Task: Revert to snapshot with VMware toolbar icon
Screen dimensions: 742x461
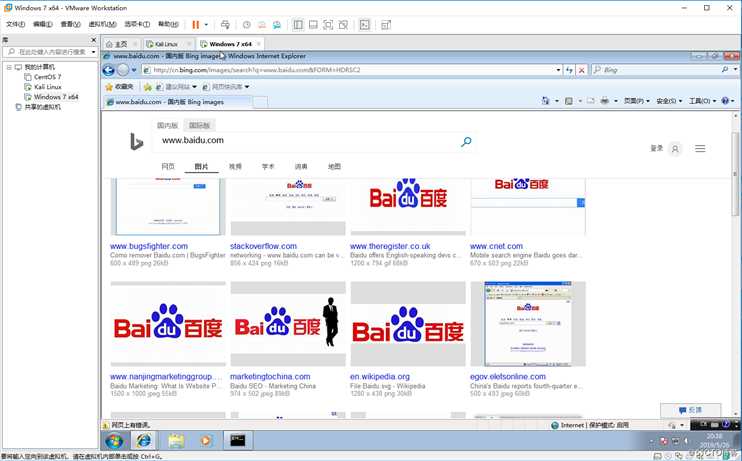Action: pos(262,25)
